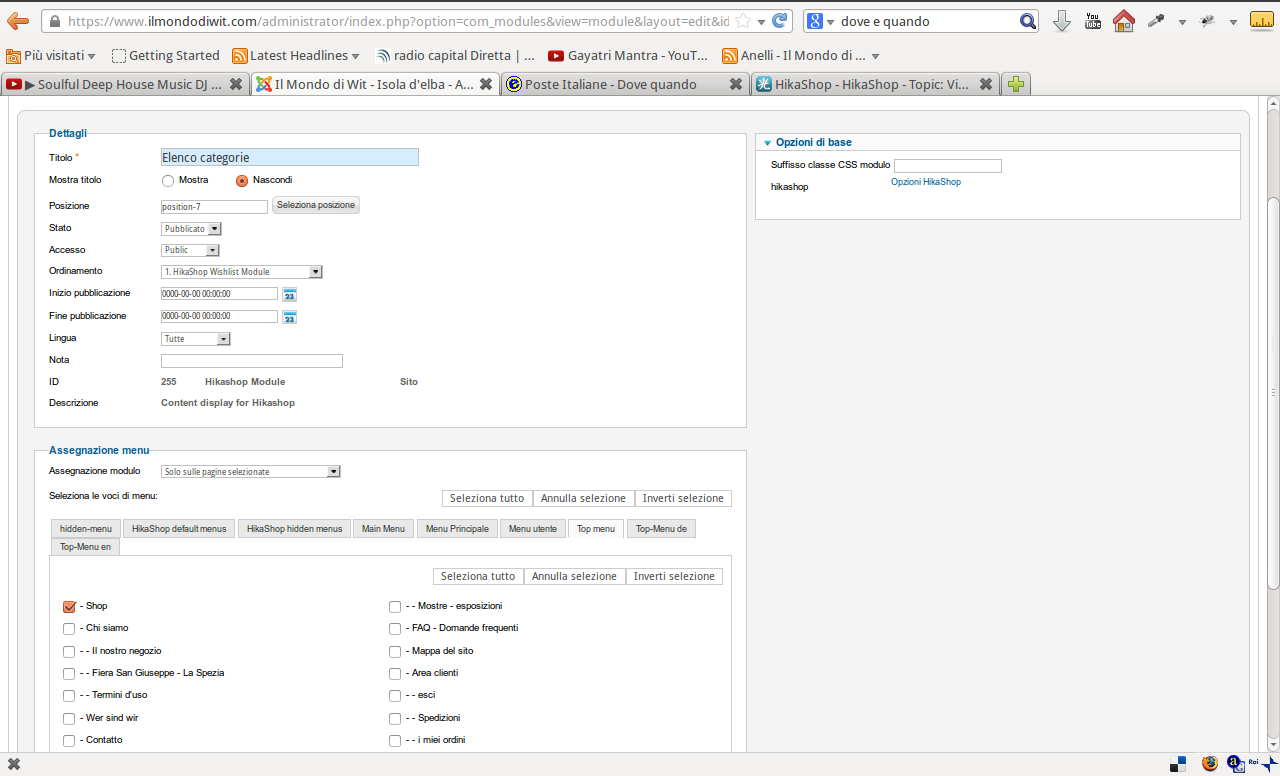This screenshot has height=776, width=1280.
Task: Close the Soulful Deep House Music tab
Action: click(236, 85)
